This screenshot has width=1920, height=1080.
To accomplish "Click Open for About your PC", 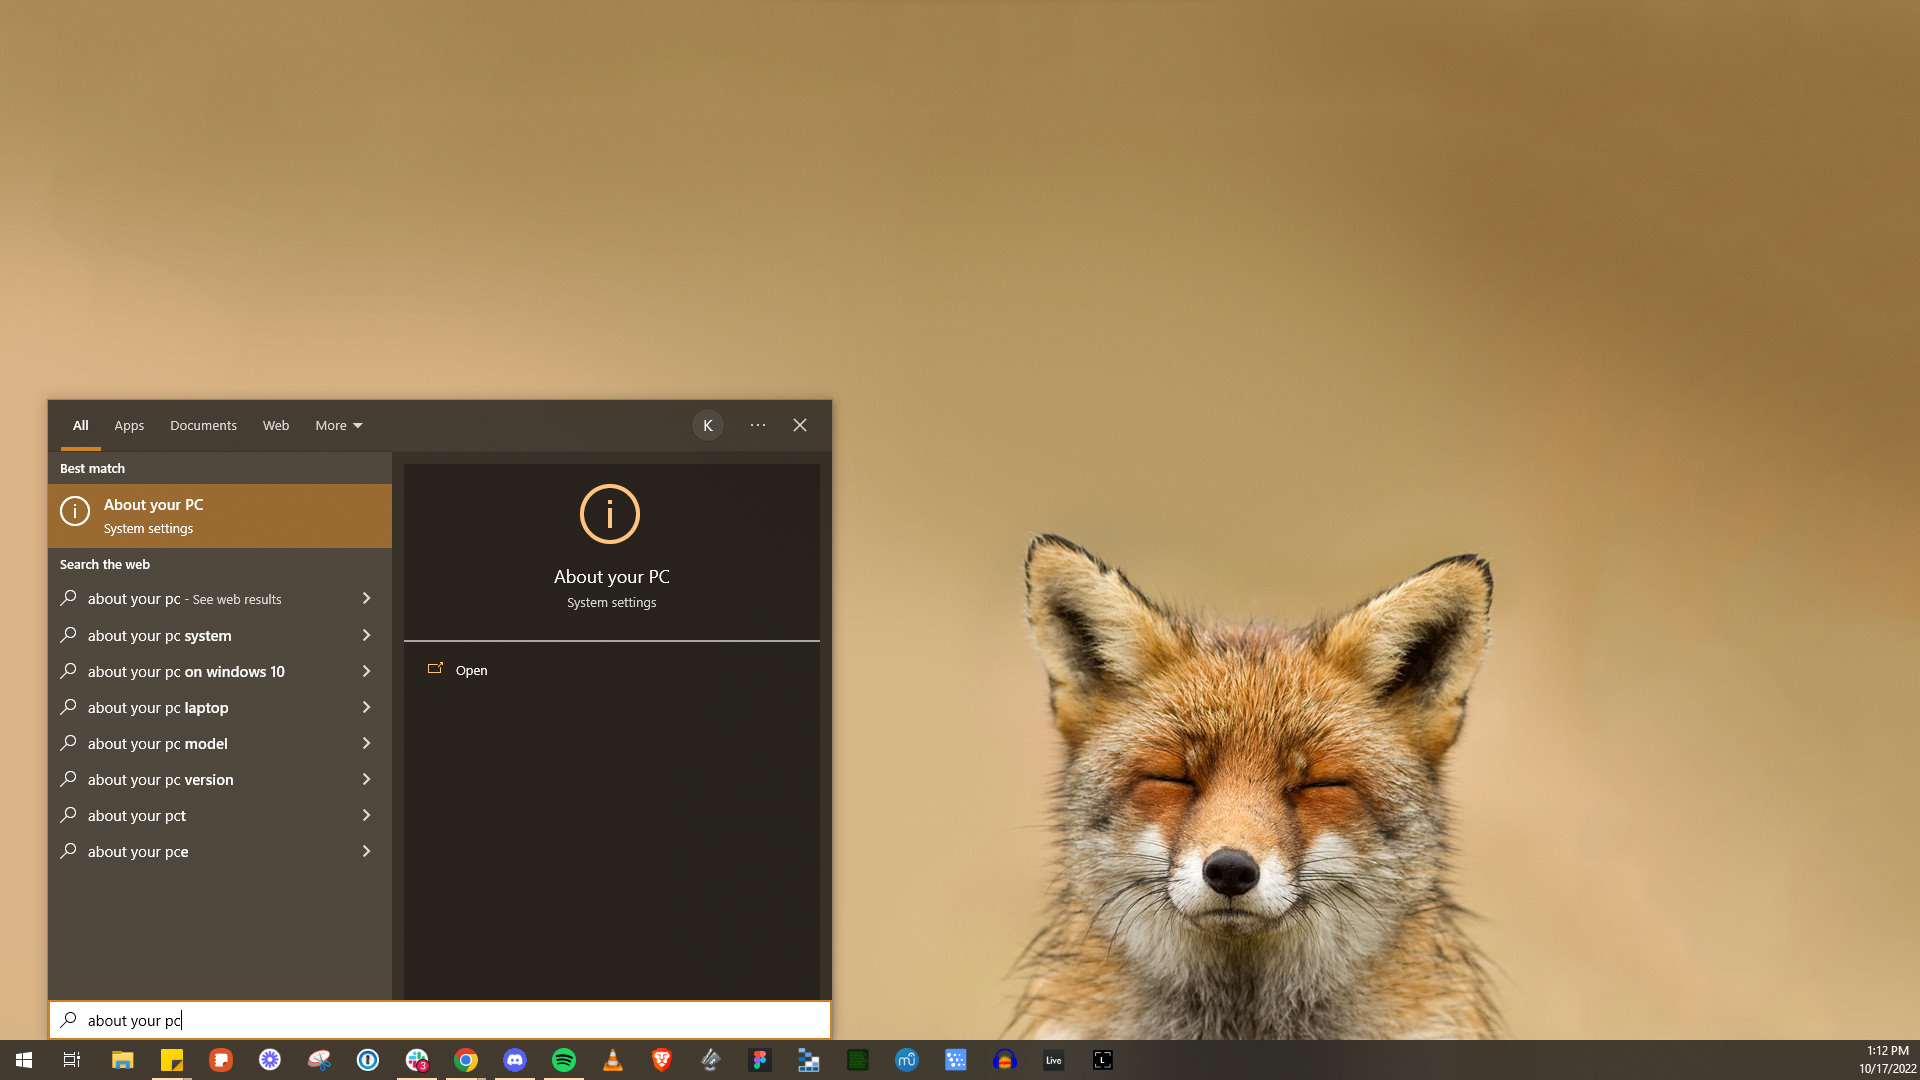I will (x=471, y=671).
